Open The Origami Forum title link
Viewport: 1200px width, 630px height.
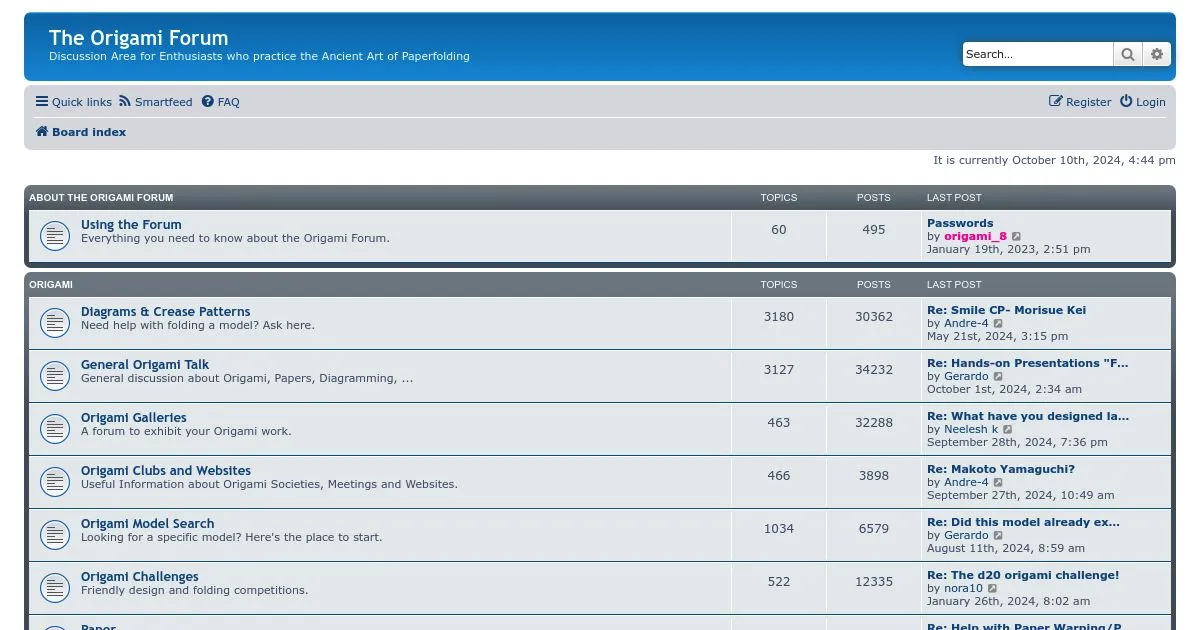[x=138, y=38]
